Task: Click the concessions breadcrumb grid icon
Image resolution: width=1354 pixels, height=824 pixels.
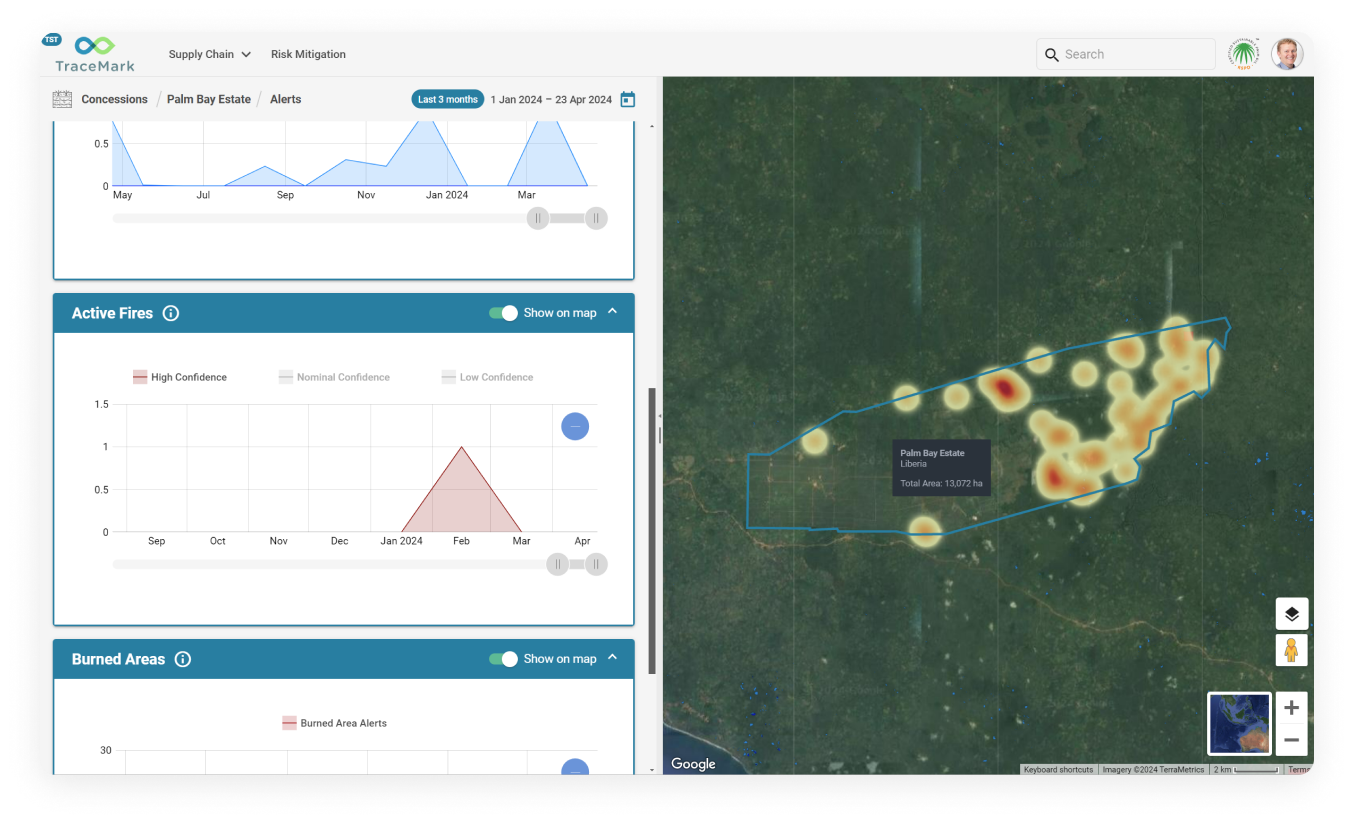Action: pos(62,99)
